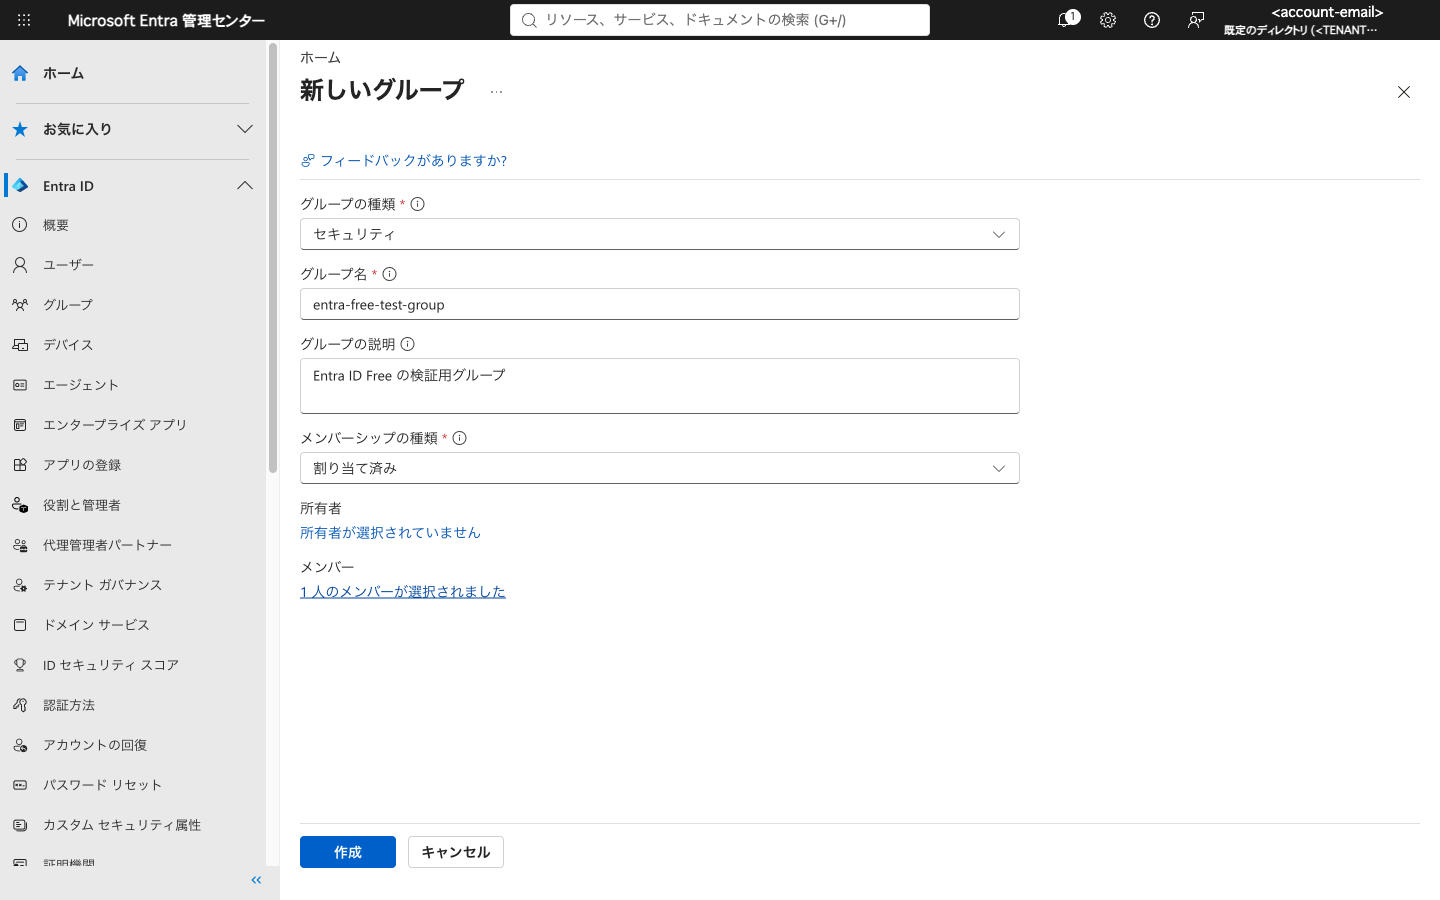1440x900 pixels.
Task: Click the info icon beside グループの種類
Action: pyautogui.click(x=418, y=204)
